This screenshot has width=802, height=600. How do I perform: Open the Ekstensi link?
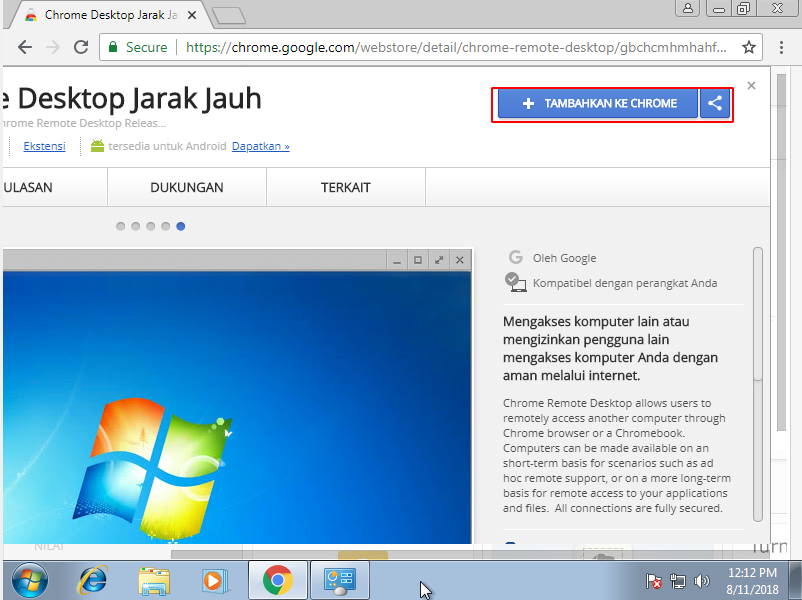coord(44,145)
